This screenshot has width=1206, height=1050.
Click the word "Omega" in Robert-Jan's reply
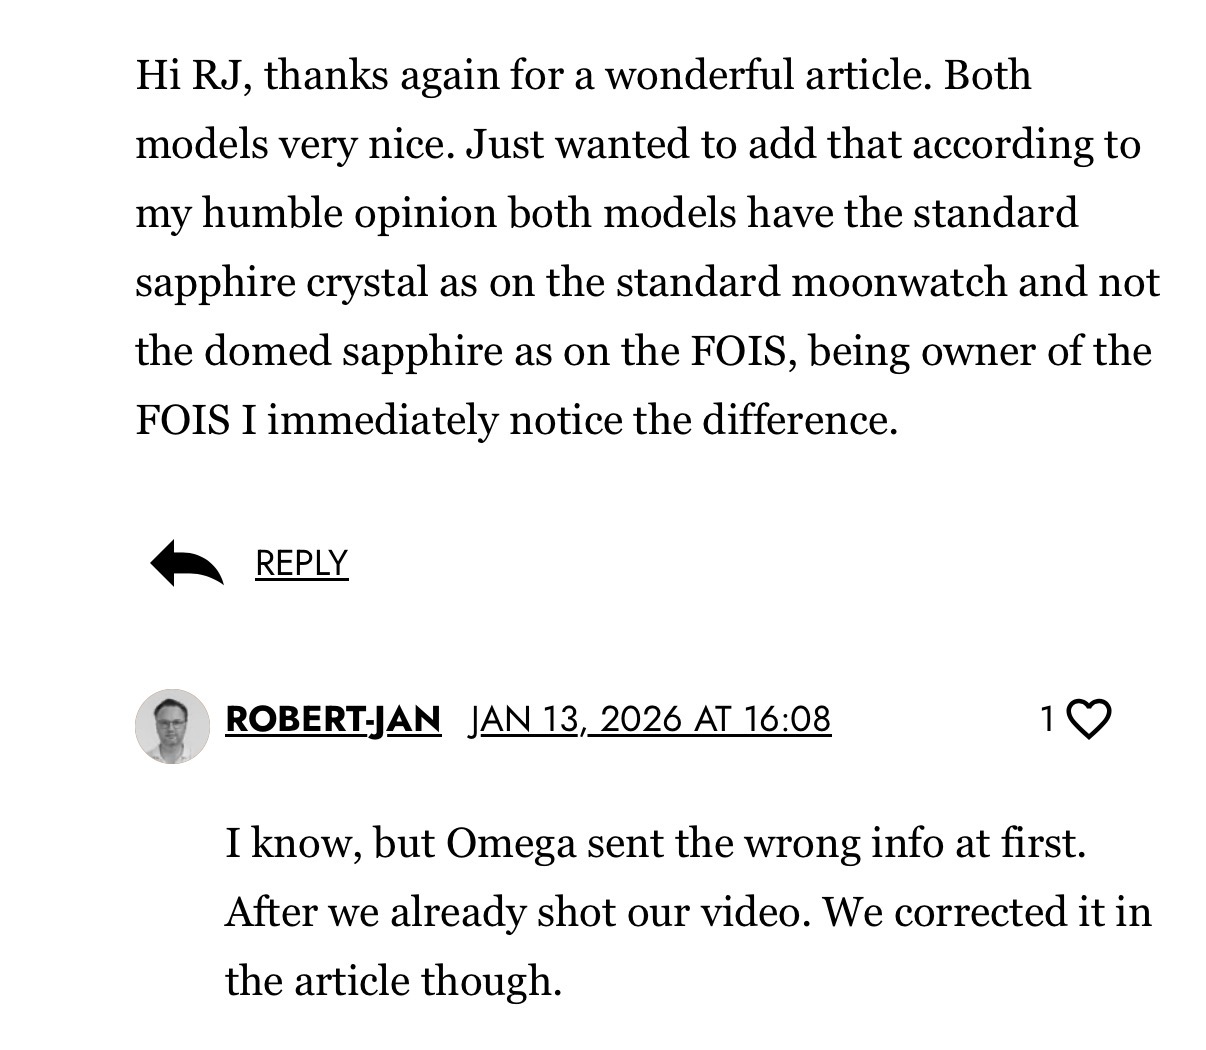click(511, 844)
